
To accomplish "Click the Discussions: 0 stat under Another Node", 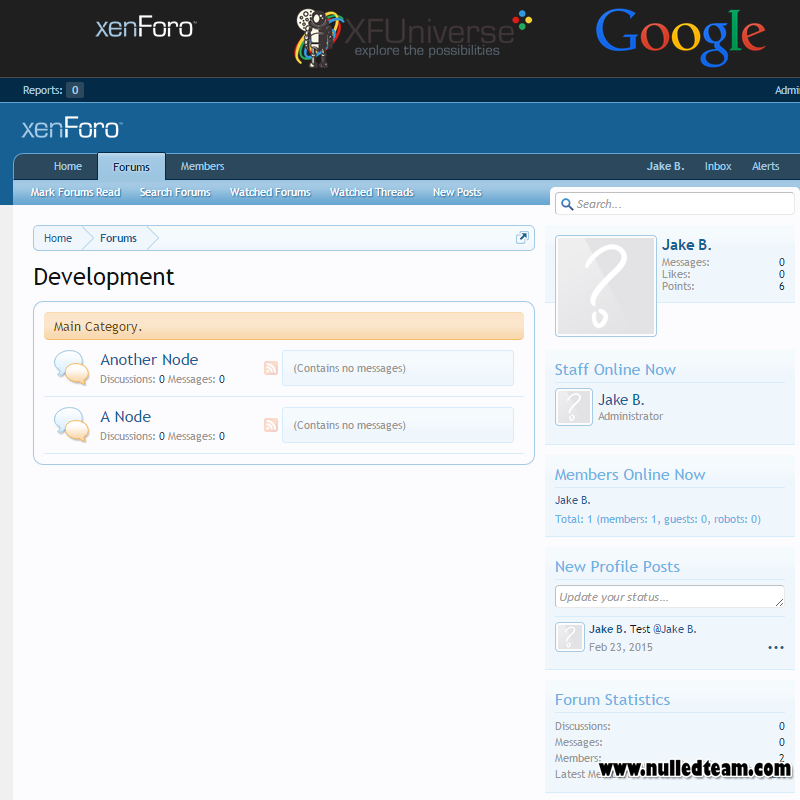I will coord(133,379).
